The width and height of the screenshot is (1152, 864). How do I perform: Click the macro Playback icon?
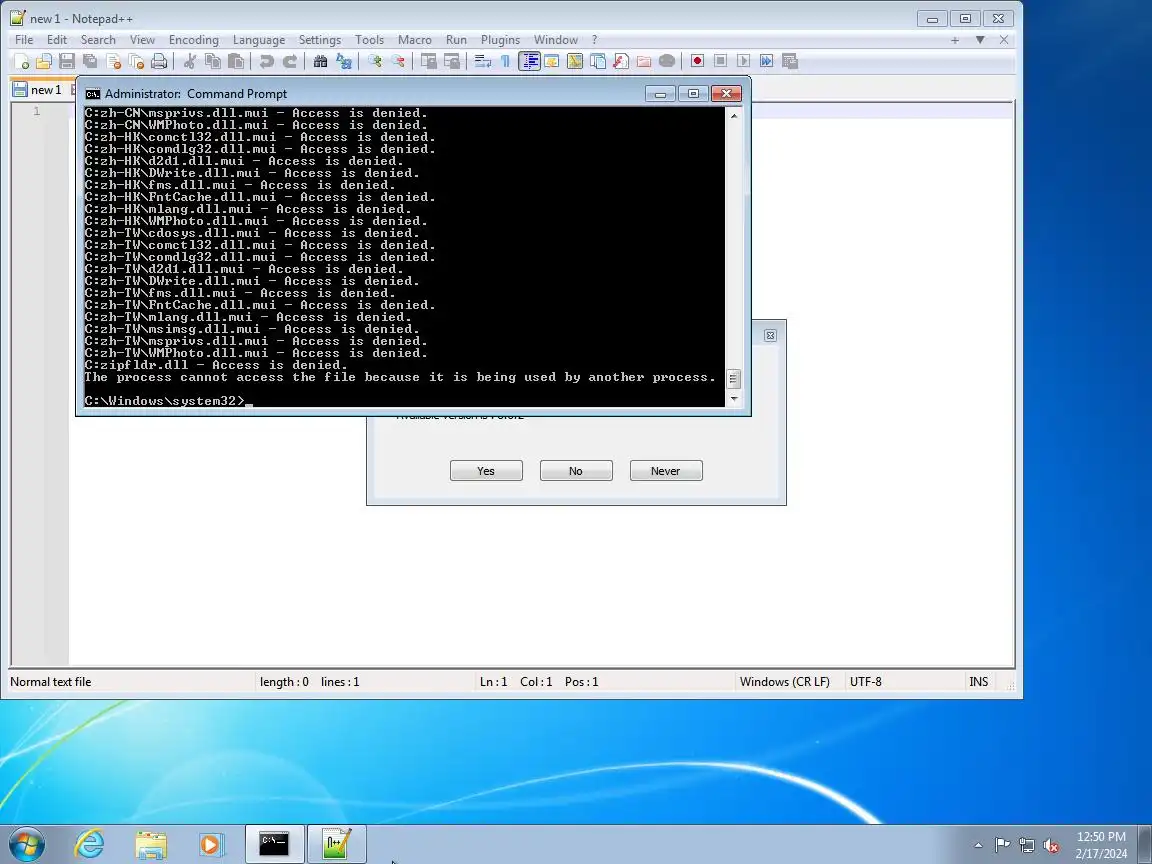pos(744,62)
